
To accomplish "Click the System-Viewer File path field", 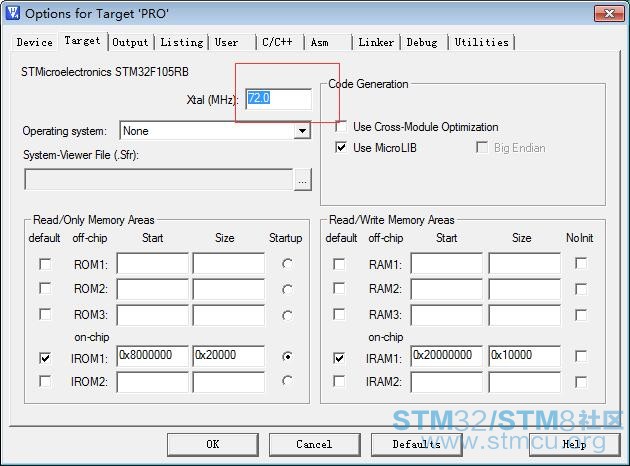I will point(158,179).
